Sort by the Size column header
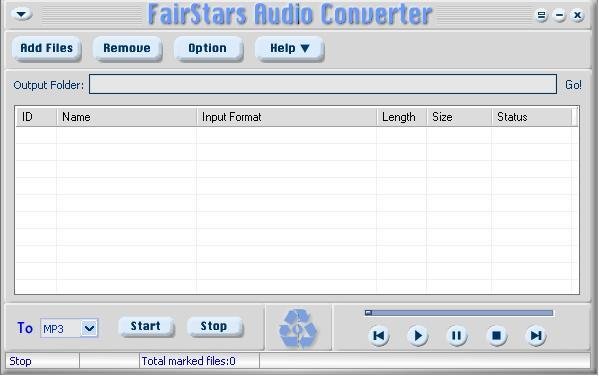599x376 pixels. tap(459, 117)
